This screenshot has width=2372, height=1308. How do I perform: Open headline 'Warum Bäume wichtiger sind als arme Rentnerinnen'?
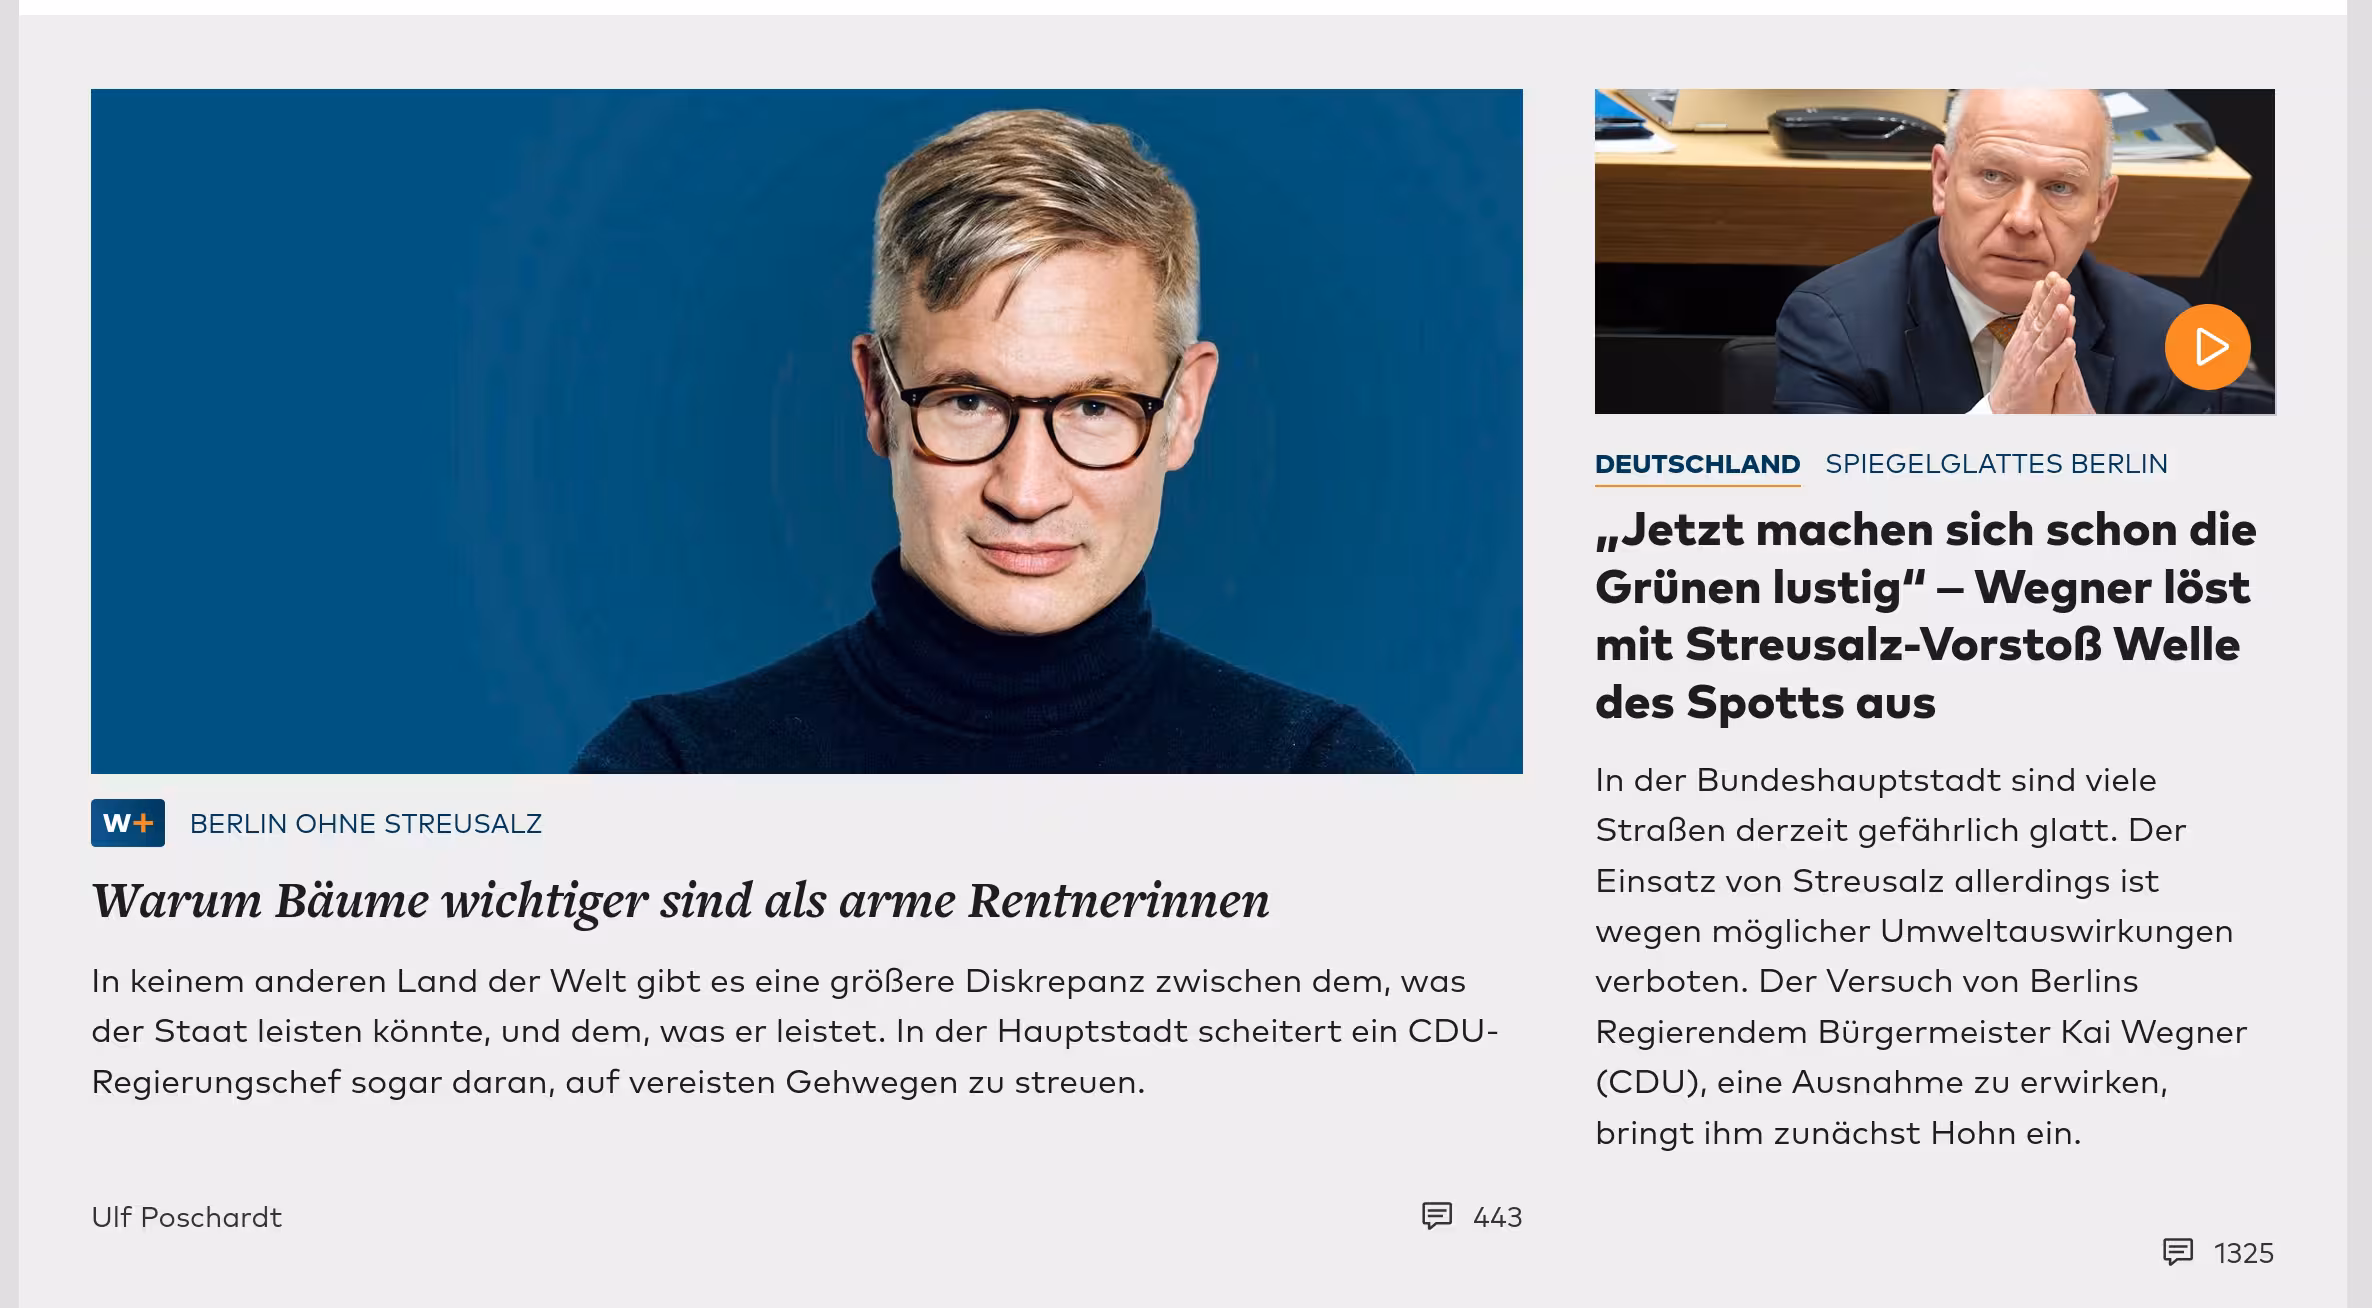point(680,901)
